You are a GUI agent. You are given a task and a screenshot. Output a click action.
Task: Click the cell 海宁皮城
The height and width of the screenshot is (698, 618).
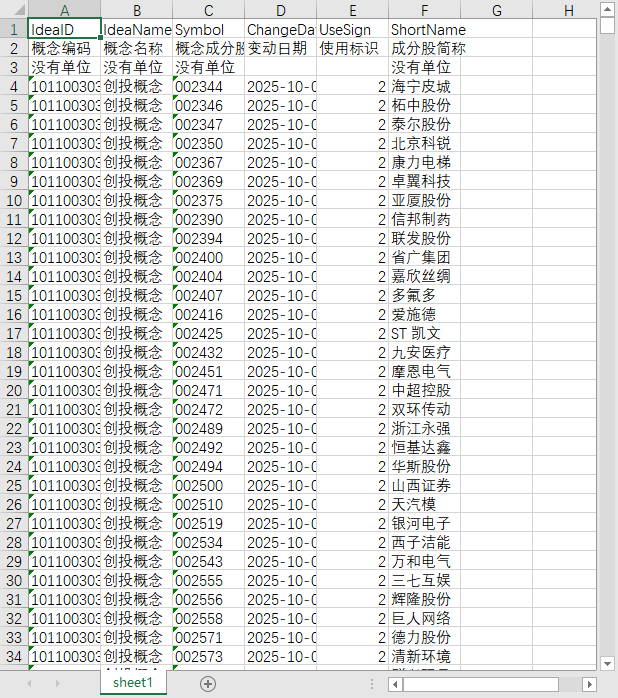coord(424,86)
